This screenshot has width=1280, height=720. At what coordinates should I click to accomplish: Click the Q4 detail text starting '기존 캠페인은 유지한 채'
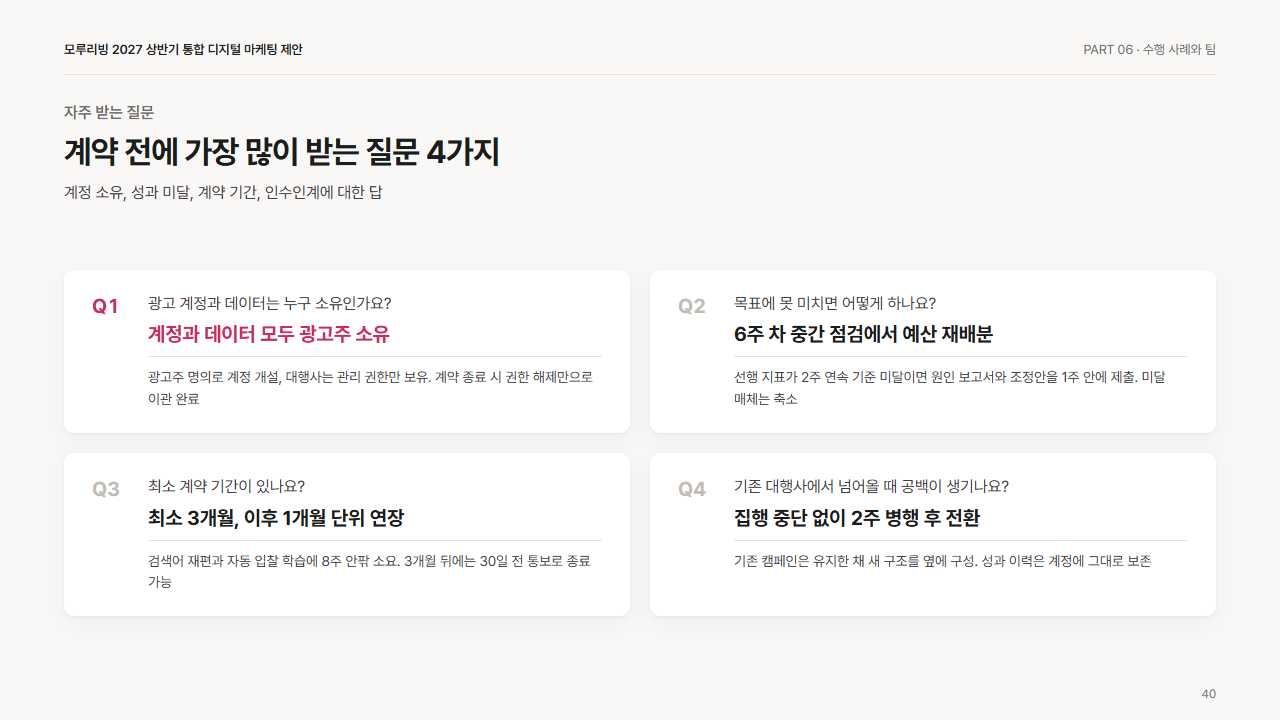942,561
